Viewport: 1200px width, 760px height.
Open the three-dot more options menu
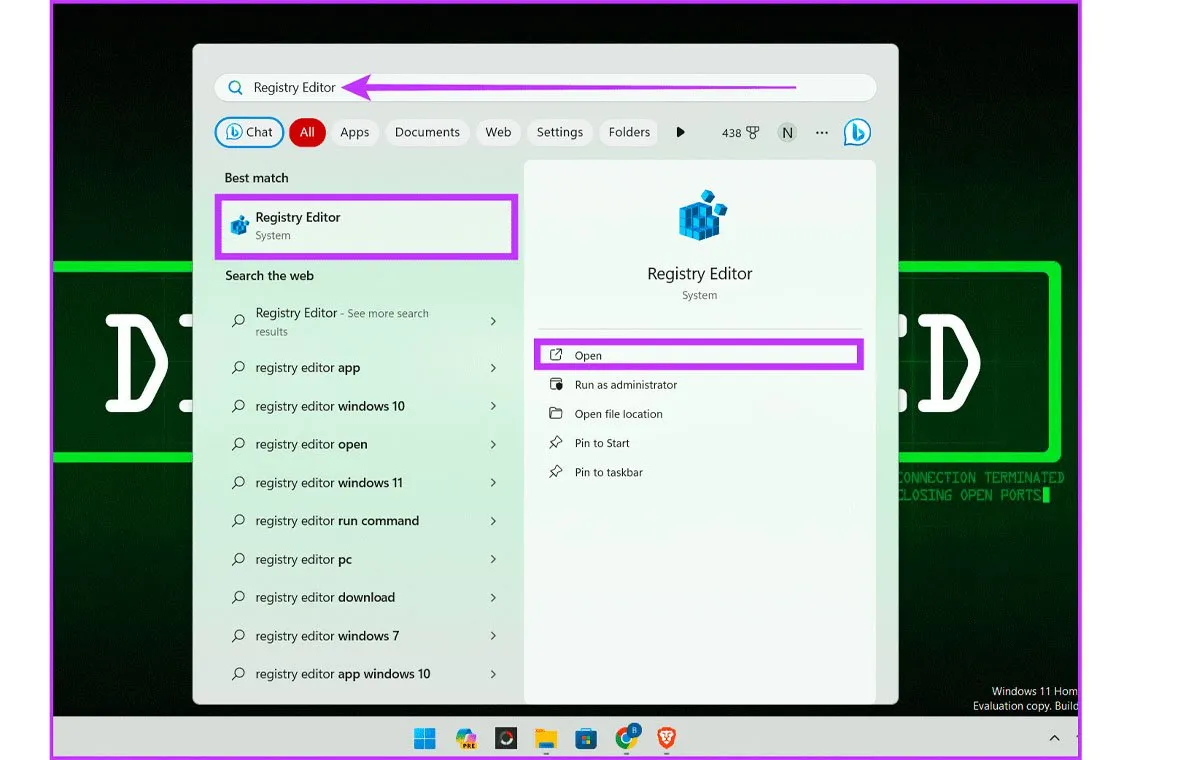click(821, 132)
